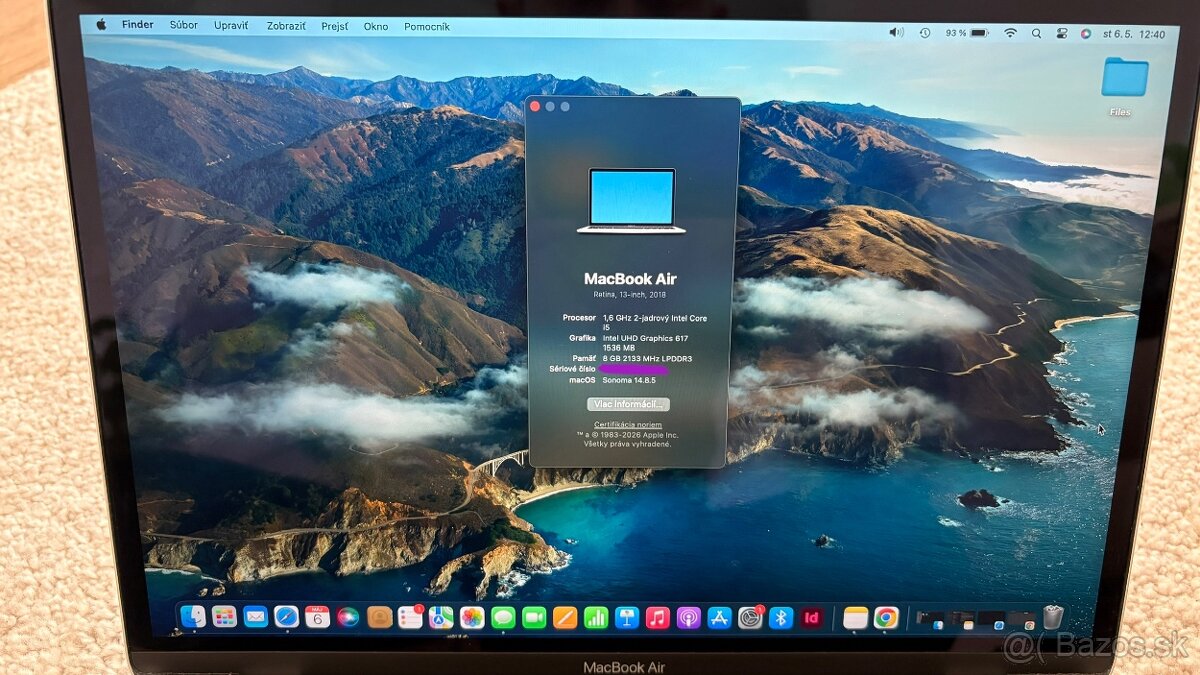1200x675 pixels.
Task: Click the 1,6 GHz 2-jadrový processor value
Action: 654,322
